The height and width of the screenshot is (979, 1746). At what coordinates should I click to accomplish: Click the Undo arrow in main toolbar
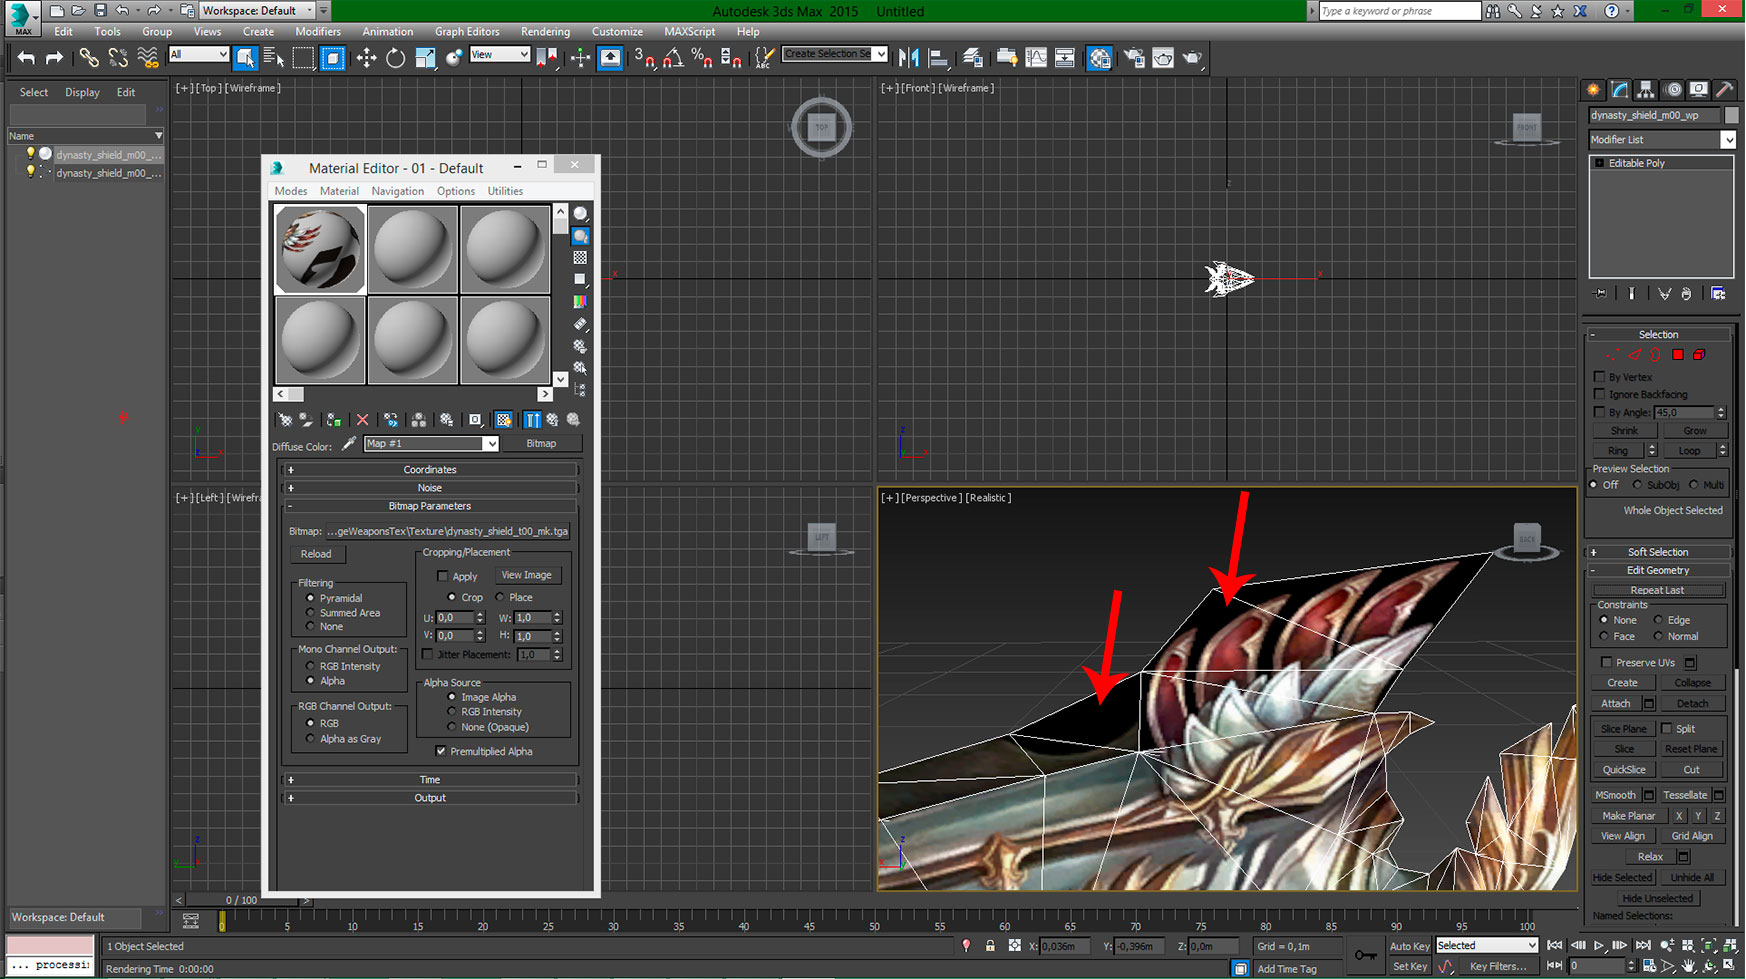tap(26, 58)
